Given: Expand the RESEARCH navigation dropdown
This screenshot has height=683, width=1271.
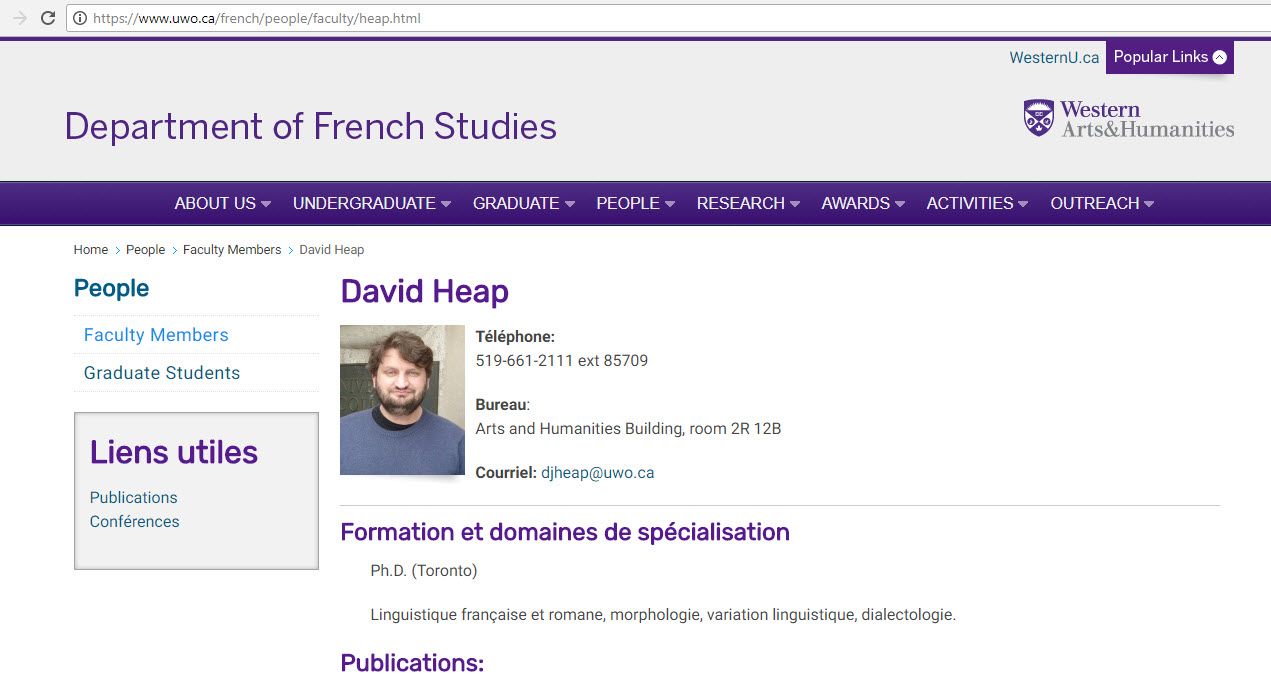Looking at the screenshot, I should coord(747,203).
